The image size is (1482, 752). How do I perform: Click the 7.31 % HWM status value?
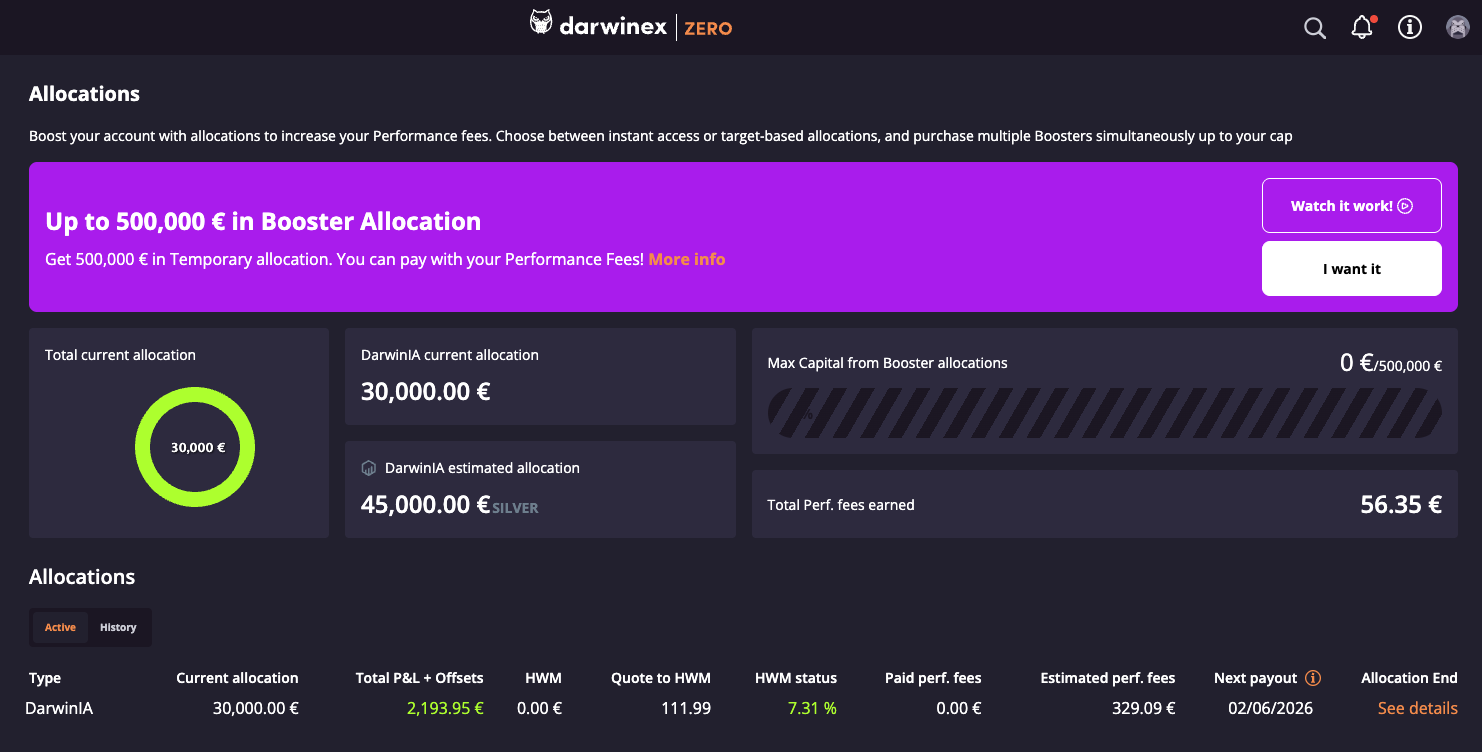tap(811, 708)
